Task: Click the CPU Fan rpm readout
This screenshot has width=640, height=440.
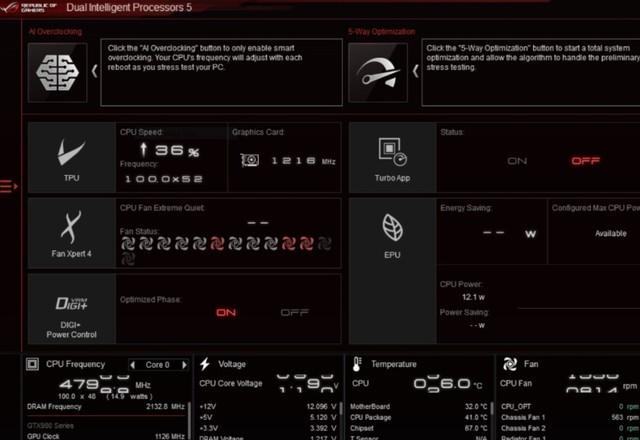Action: click(602, 384)
